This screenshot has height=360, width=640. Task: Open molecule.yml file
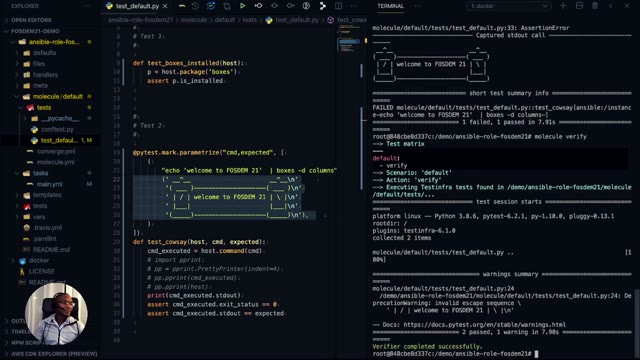(55, 162)
